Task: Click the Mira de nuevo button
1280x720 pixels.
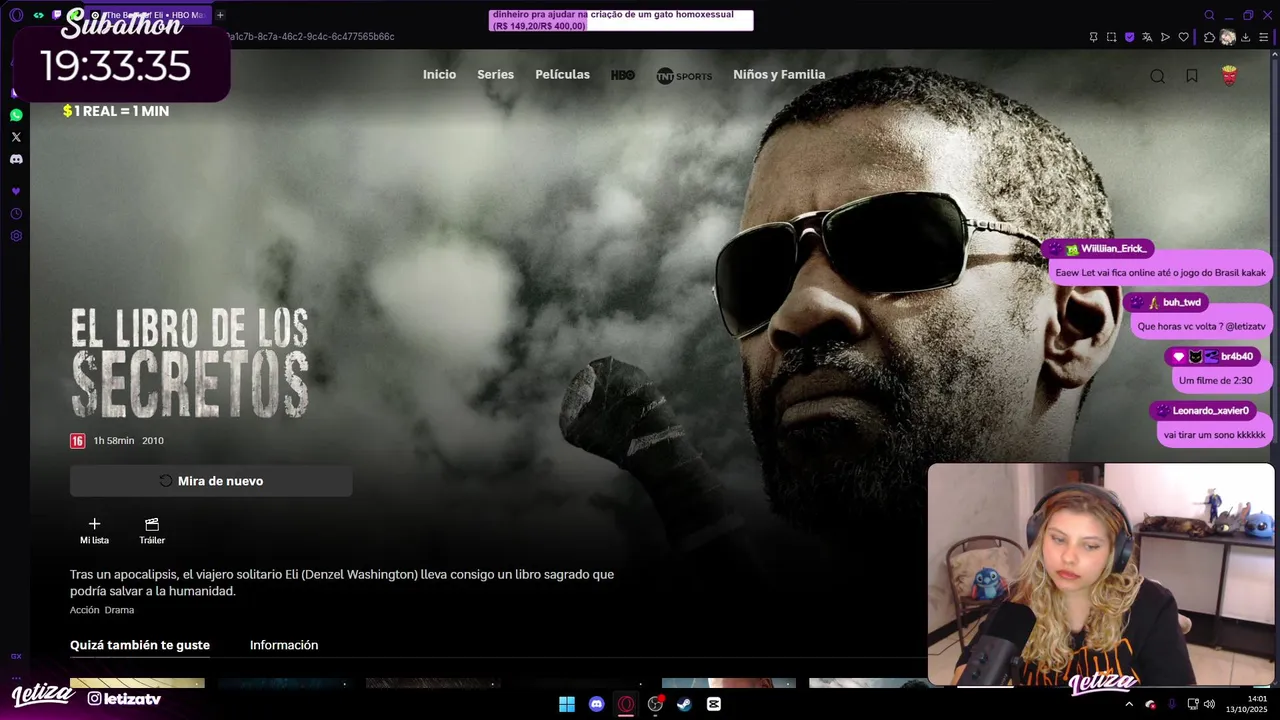Action: [211, 481]
